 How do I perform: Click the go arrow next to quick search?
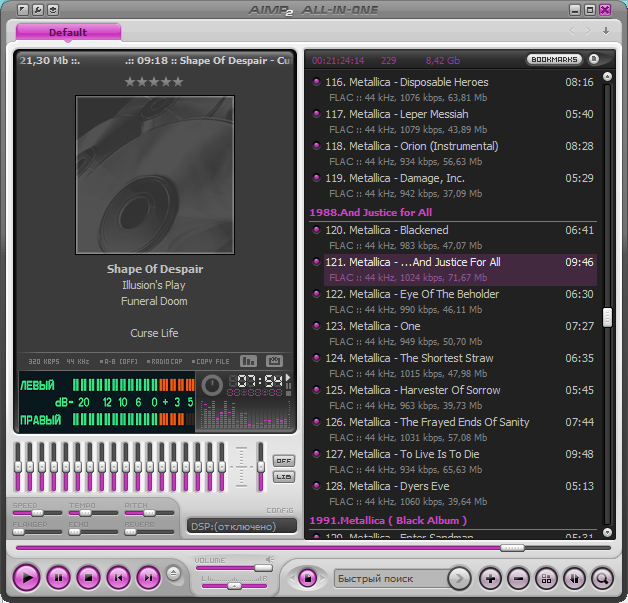(459, 578)
